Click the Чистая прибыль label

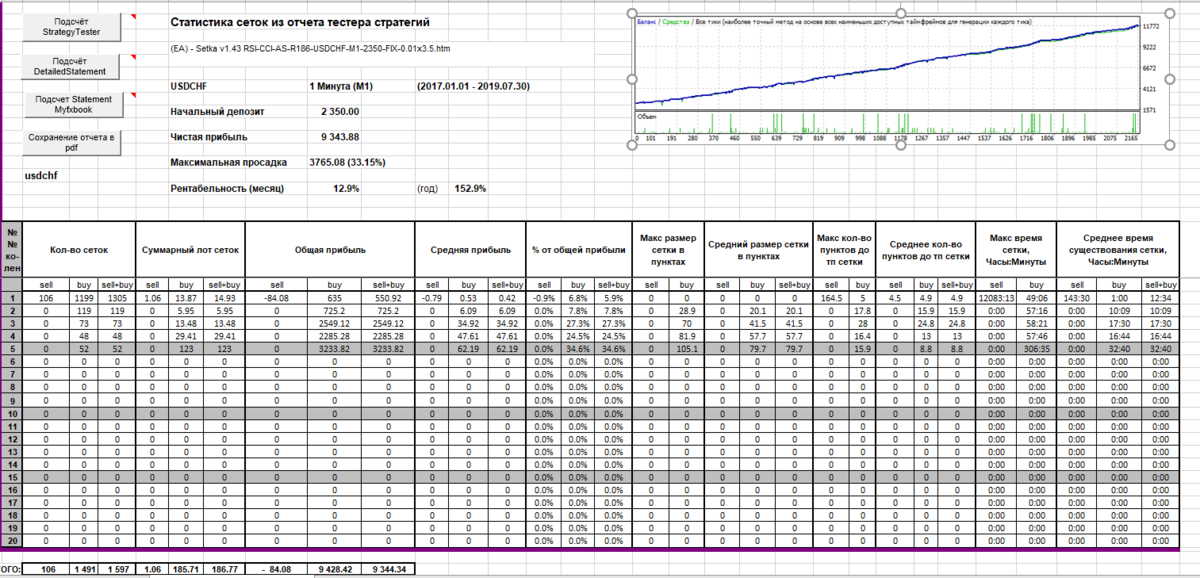pos(209,137)
